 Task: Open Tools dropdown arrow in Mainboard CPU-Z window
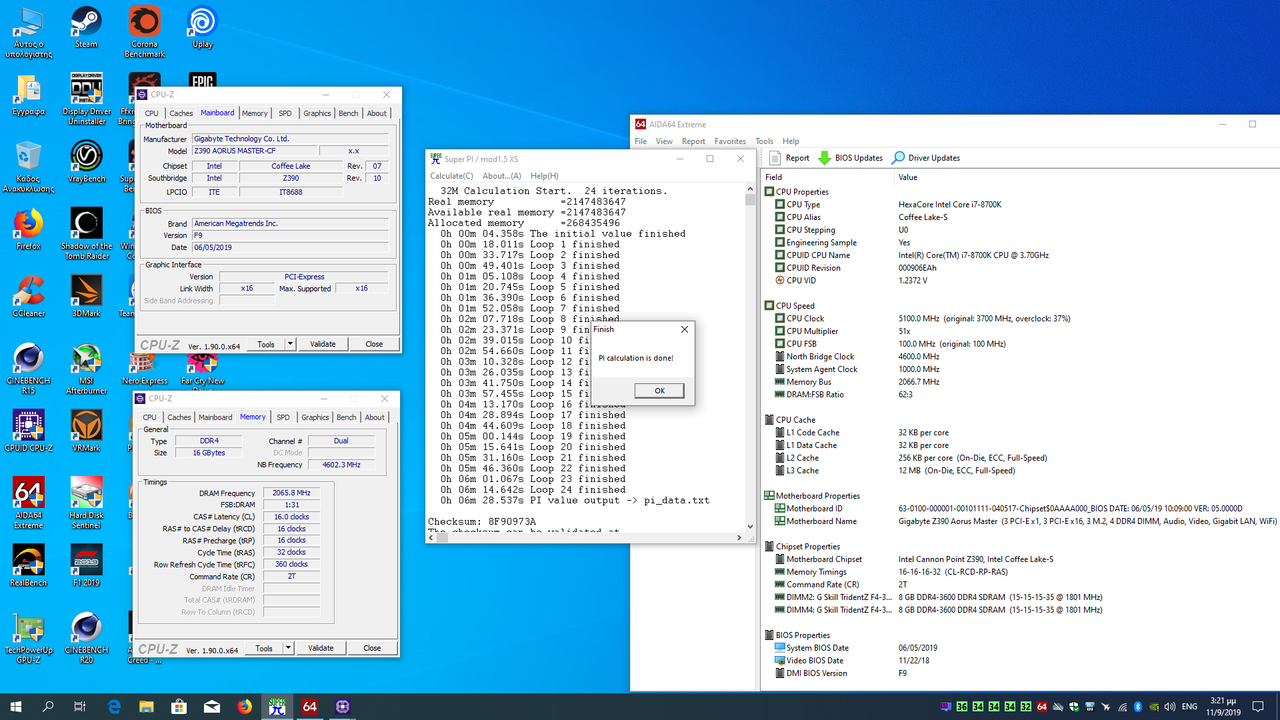(290, 344)
